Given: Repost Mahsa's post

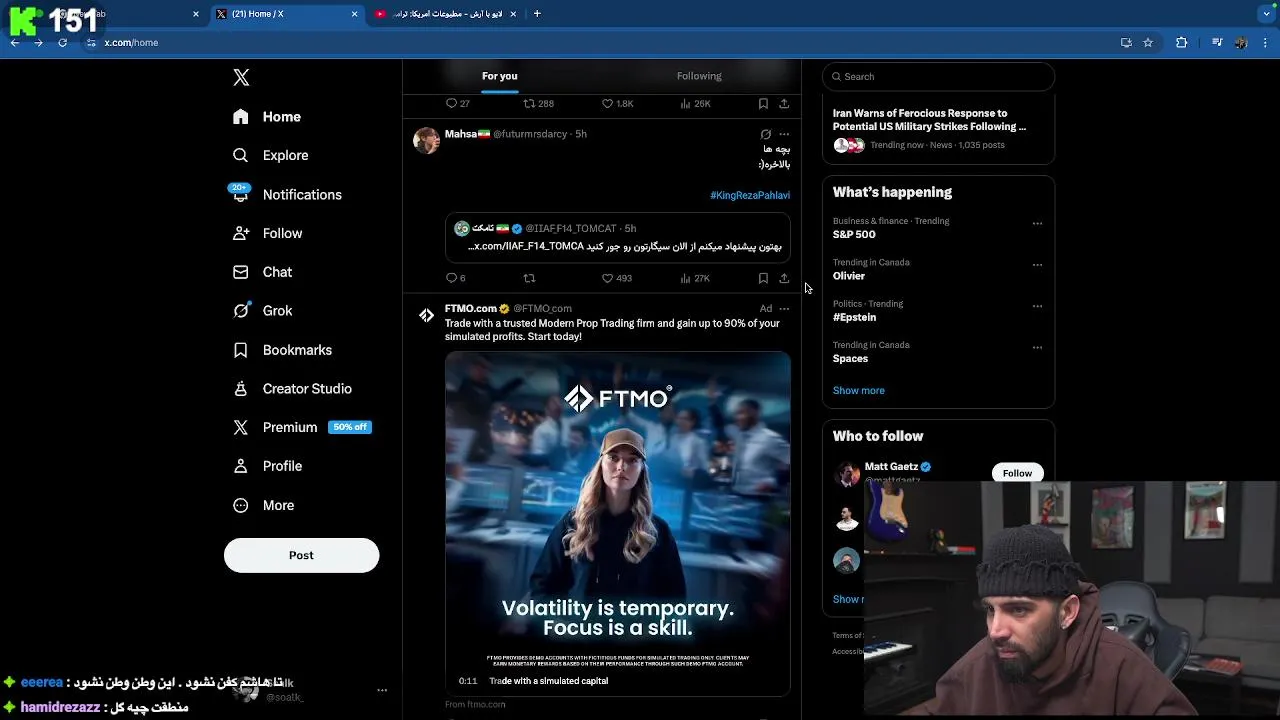Looking at the screenshot, I should (529, 278).
